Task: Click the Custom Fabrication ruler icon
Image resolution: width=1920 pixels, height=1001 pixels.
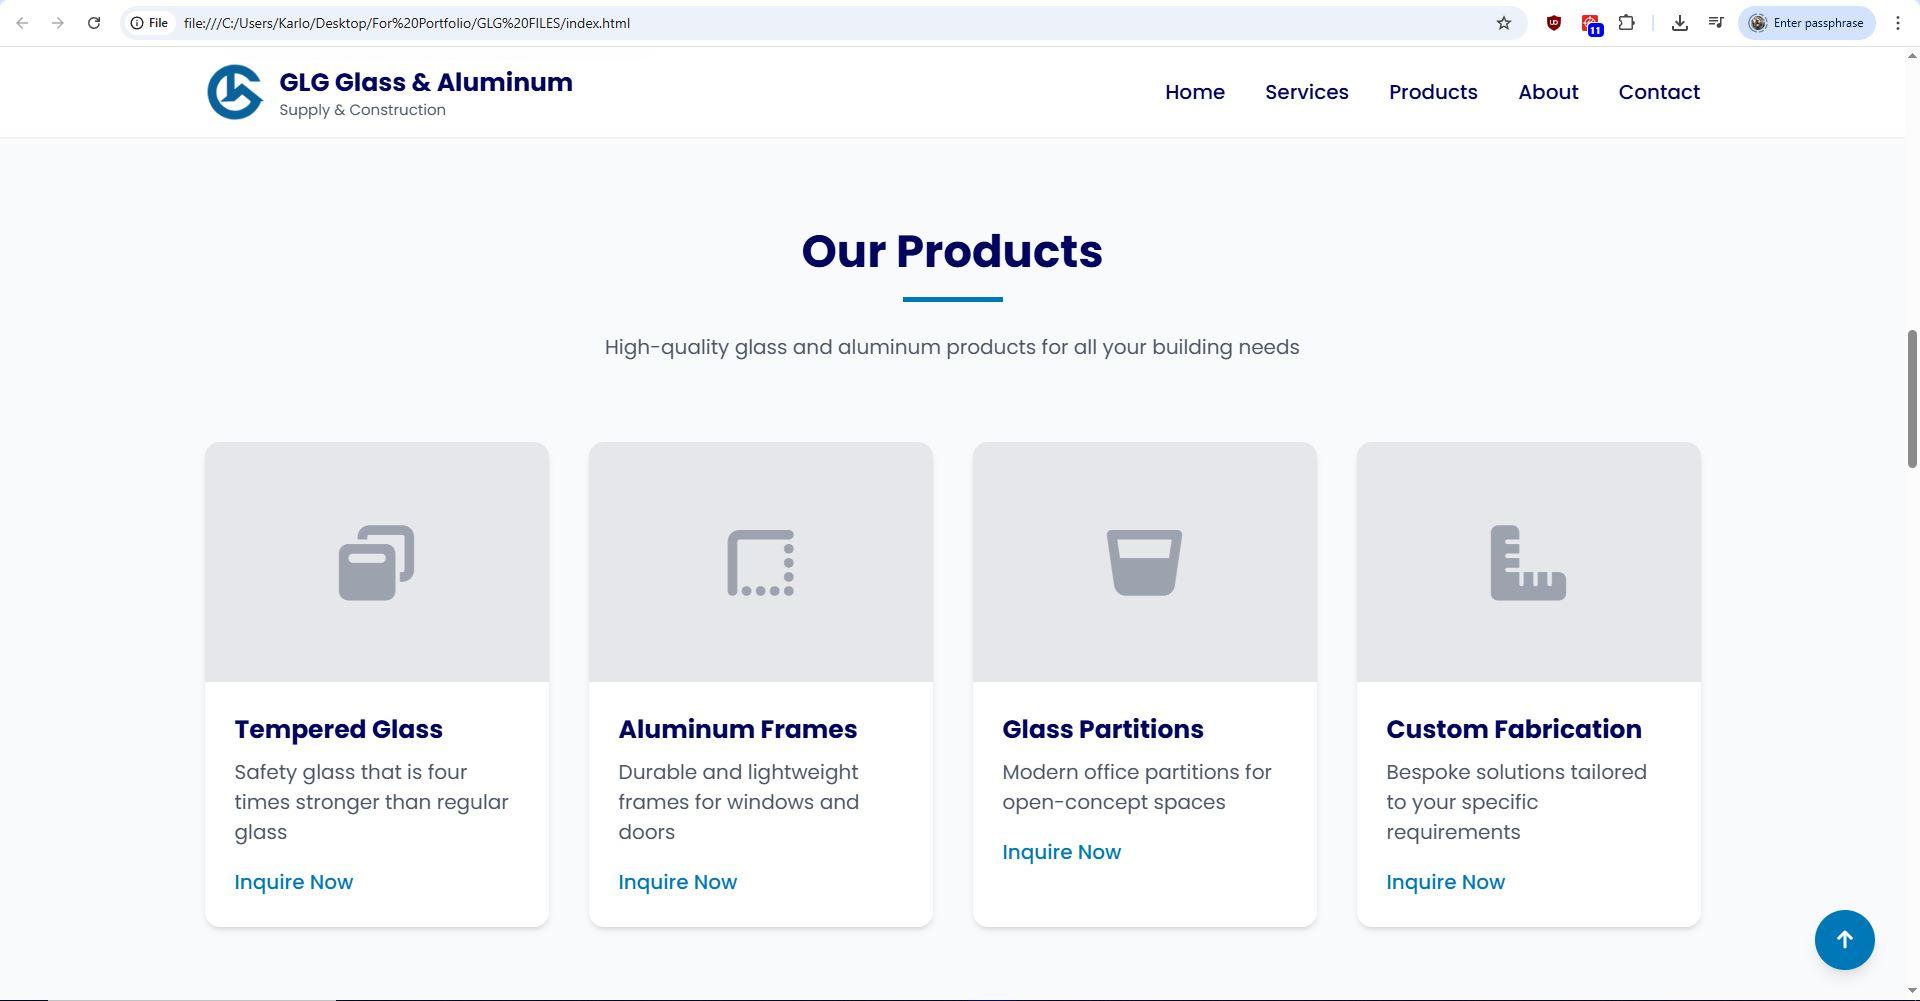Action: [1528, 563]
